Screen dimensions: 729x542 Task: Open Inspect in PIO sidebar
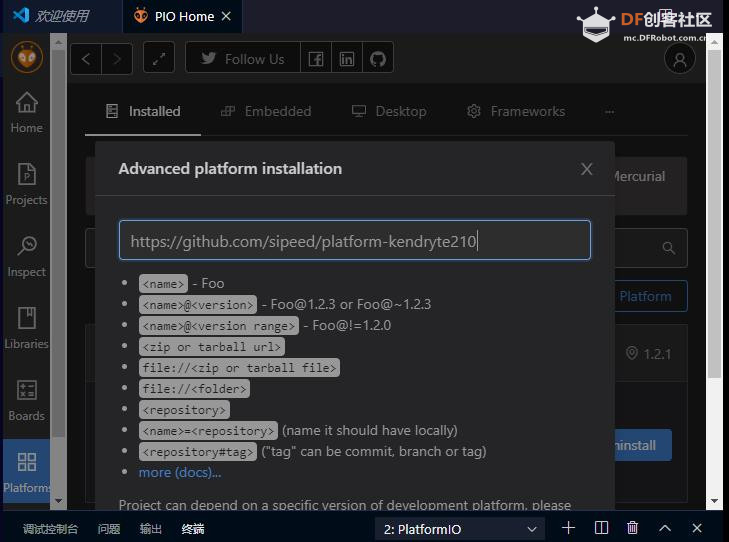[x=27, y=257]
